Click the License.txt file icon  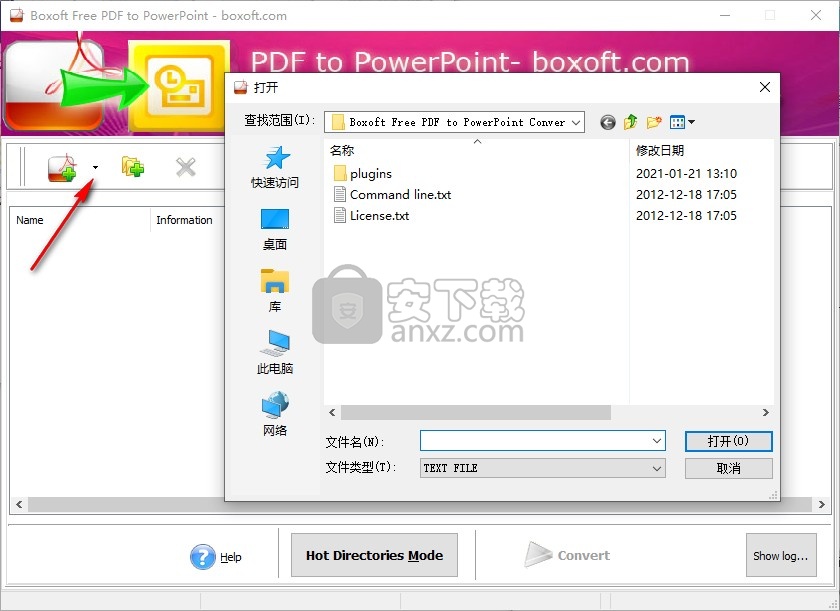(x=340, y=215)
